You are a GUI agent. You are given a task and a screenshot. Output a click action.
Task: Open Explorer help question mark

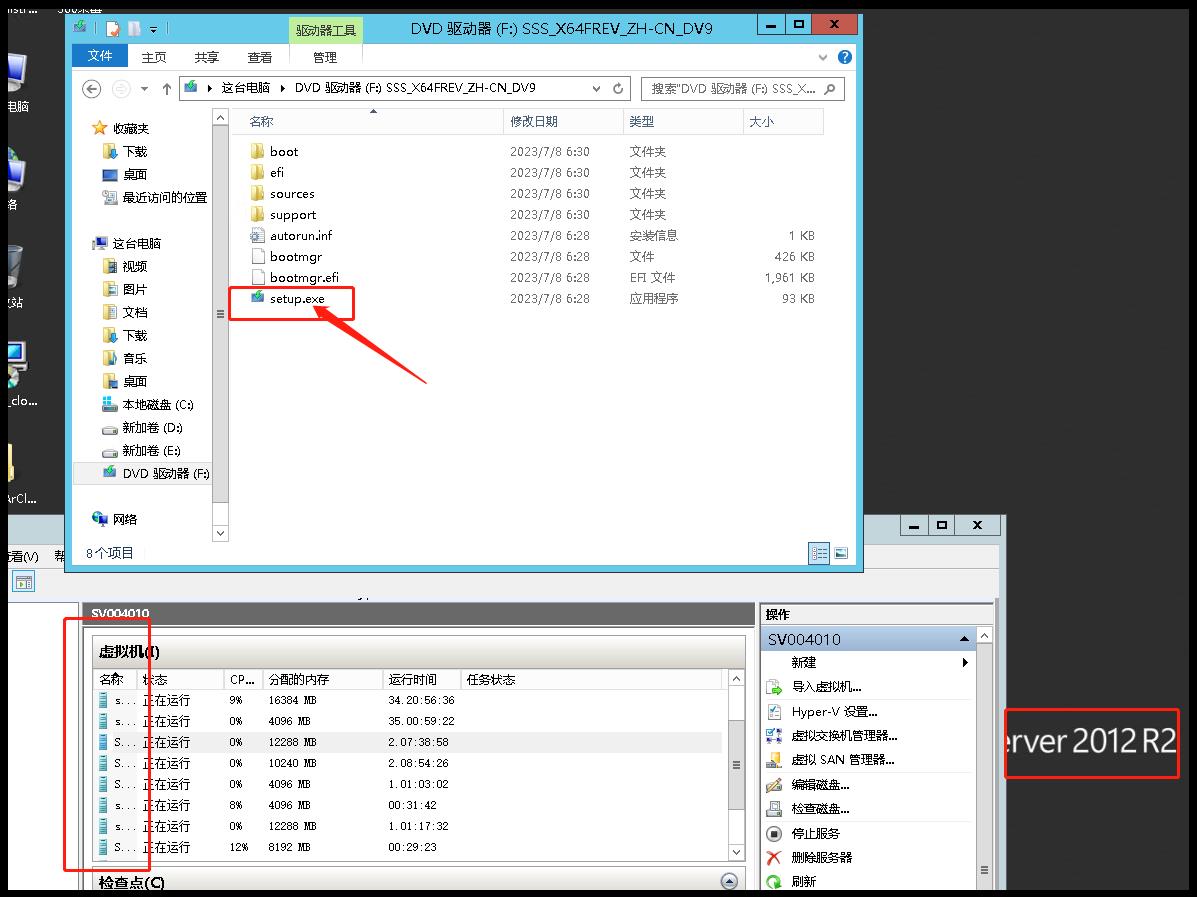(844, 57)
